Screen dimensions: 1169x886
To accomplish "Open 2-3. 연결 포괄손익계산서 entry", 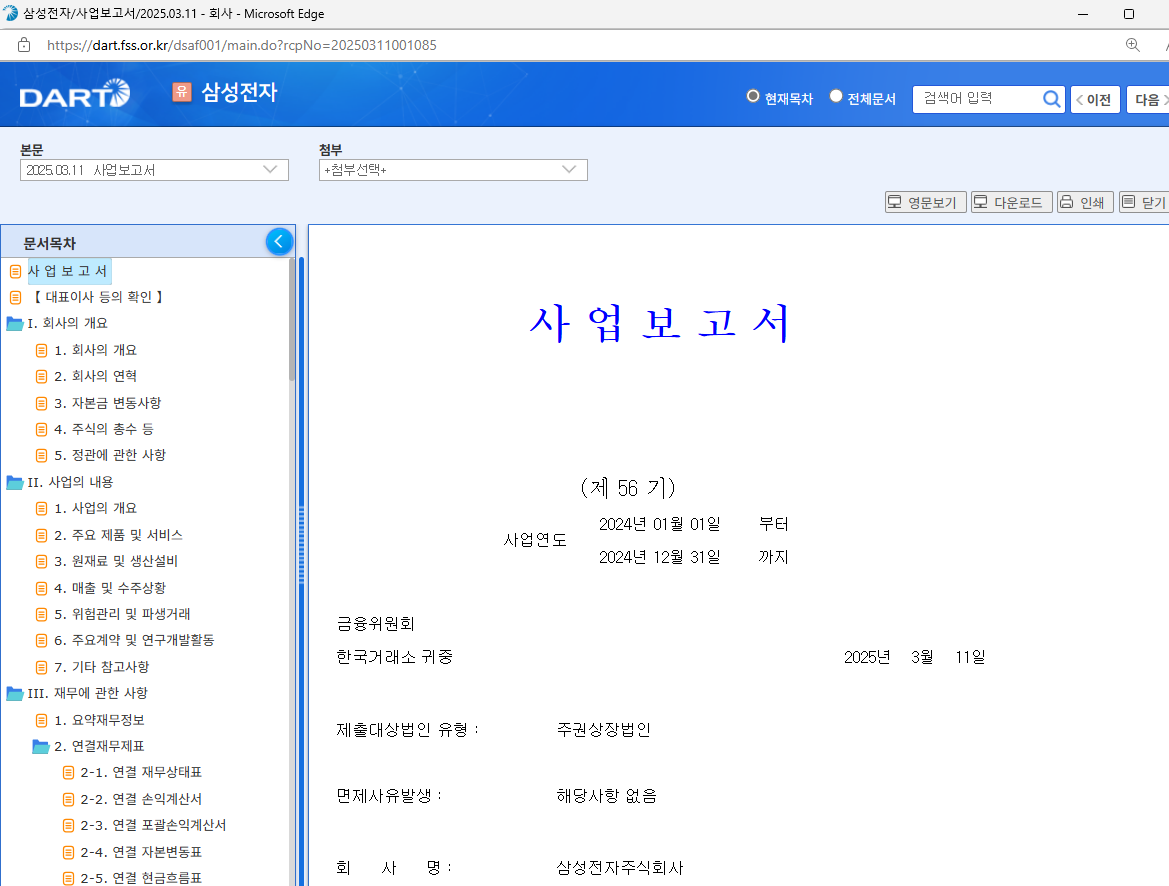I will tap(153, 825).
